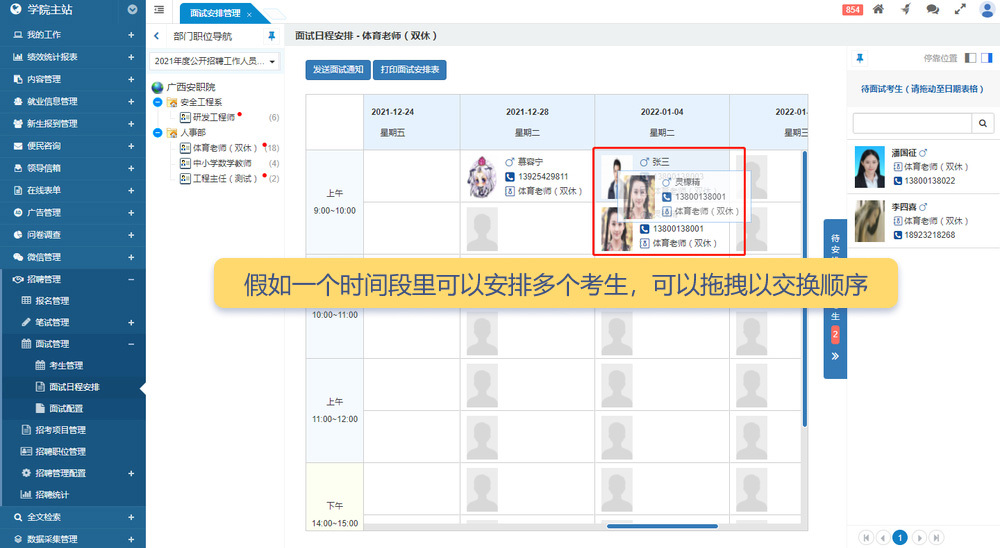Click the home icon in top bar

tap(878, 10)
